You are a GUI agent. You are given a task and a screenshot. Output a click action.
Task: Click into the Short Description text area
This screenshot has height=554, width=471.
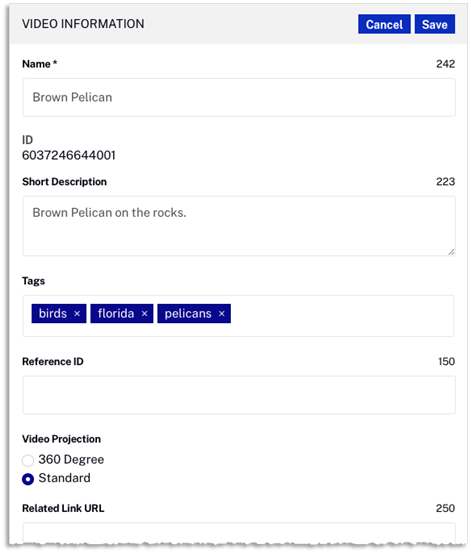(x=239, y=226)
